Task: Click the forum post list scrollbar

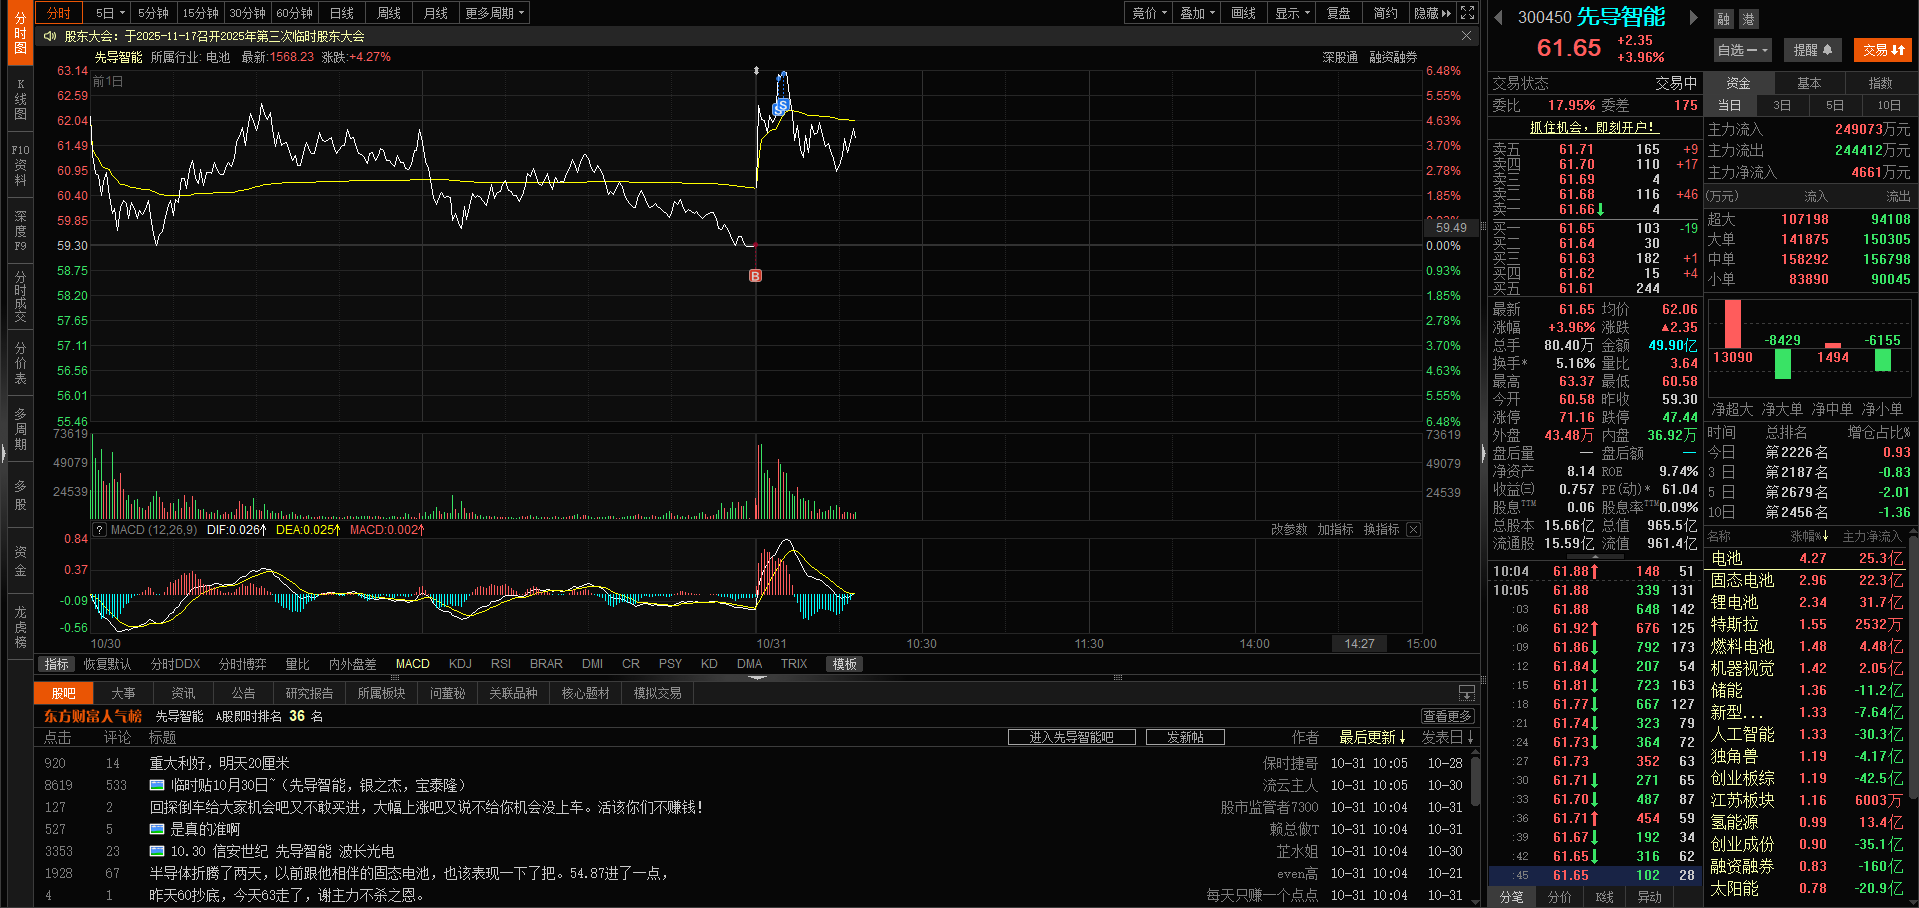Action: (1475, 780)
